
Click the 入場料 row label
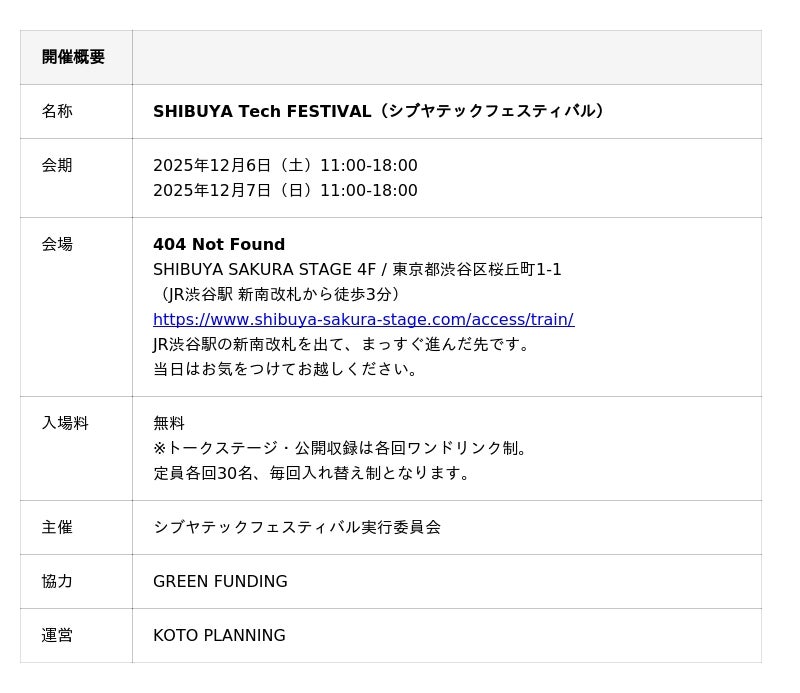click(x=65, y=423)
